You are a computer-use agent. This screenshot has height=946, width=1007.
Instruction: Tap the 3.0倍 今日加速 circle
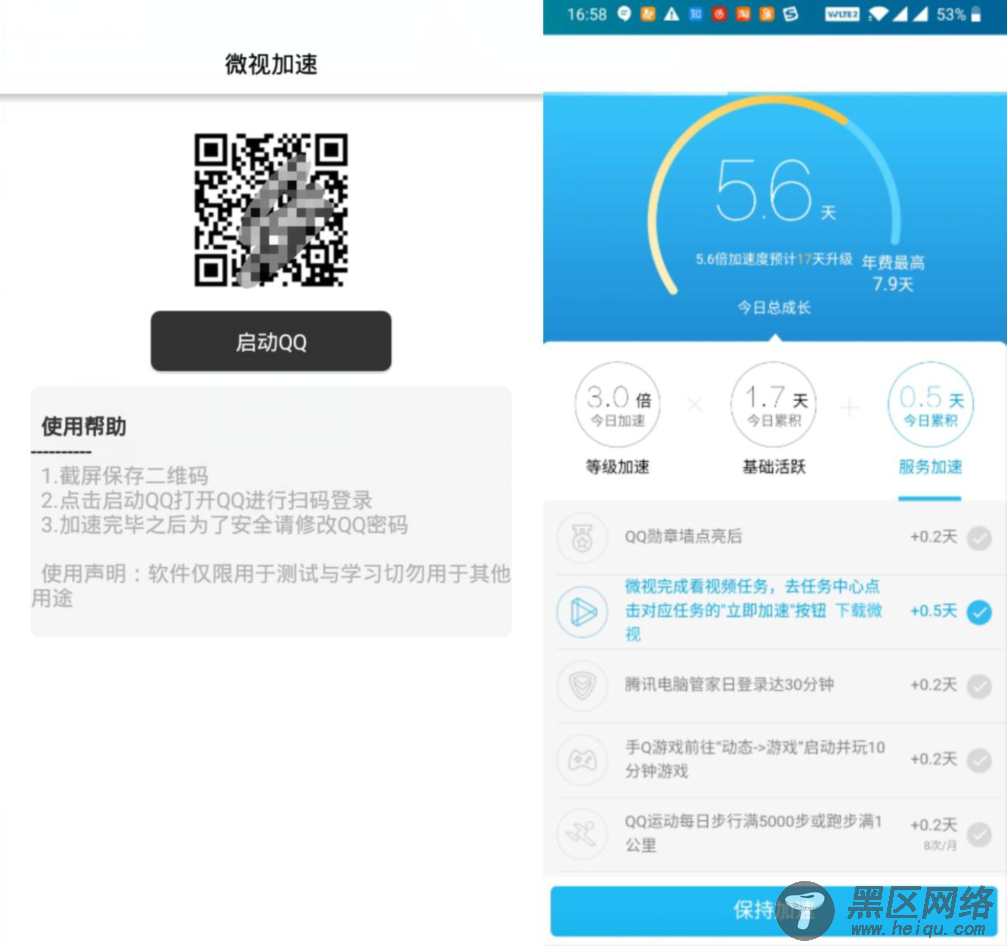617,405
